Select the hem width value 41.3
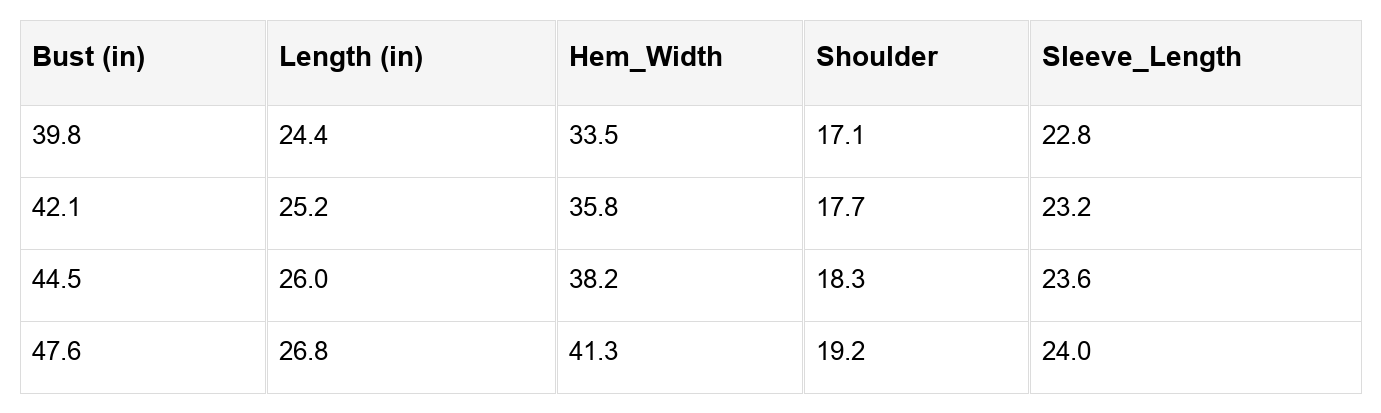This screenshot has height=413, width=1381. click(x=593, y=352)
